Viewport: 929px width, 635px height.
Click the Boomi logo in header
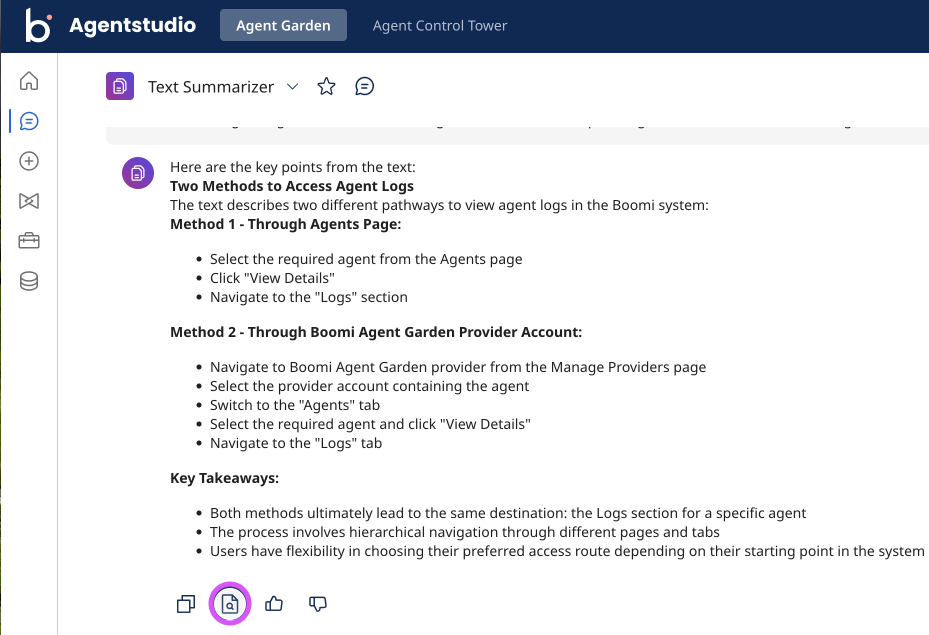click(x=38, y=25)
